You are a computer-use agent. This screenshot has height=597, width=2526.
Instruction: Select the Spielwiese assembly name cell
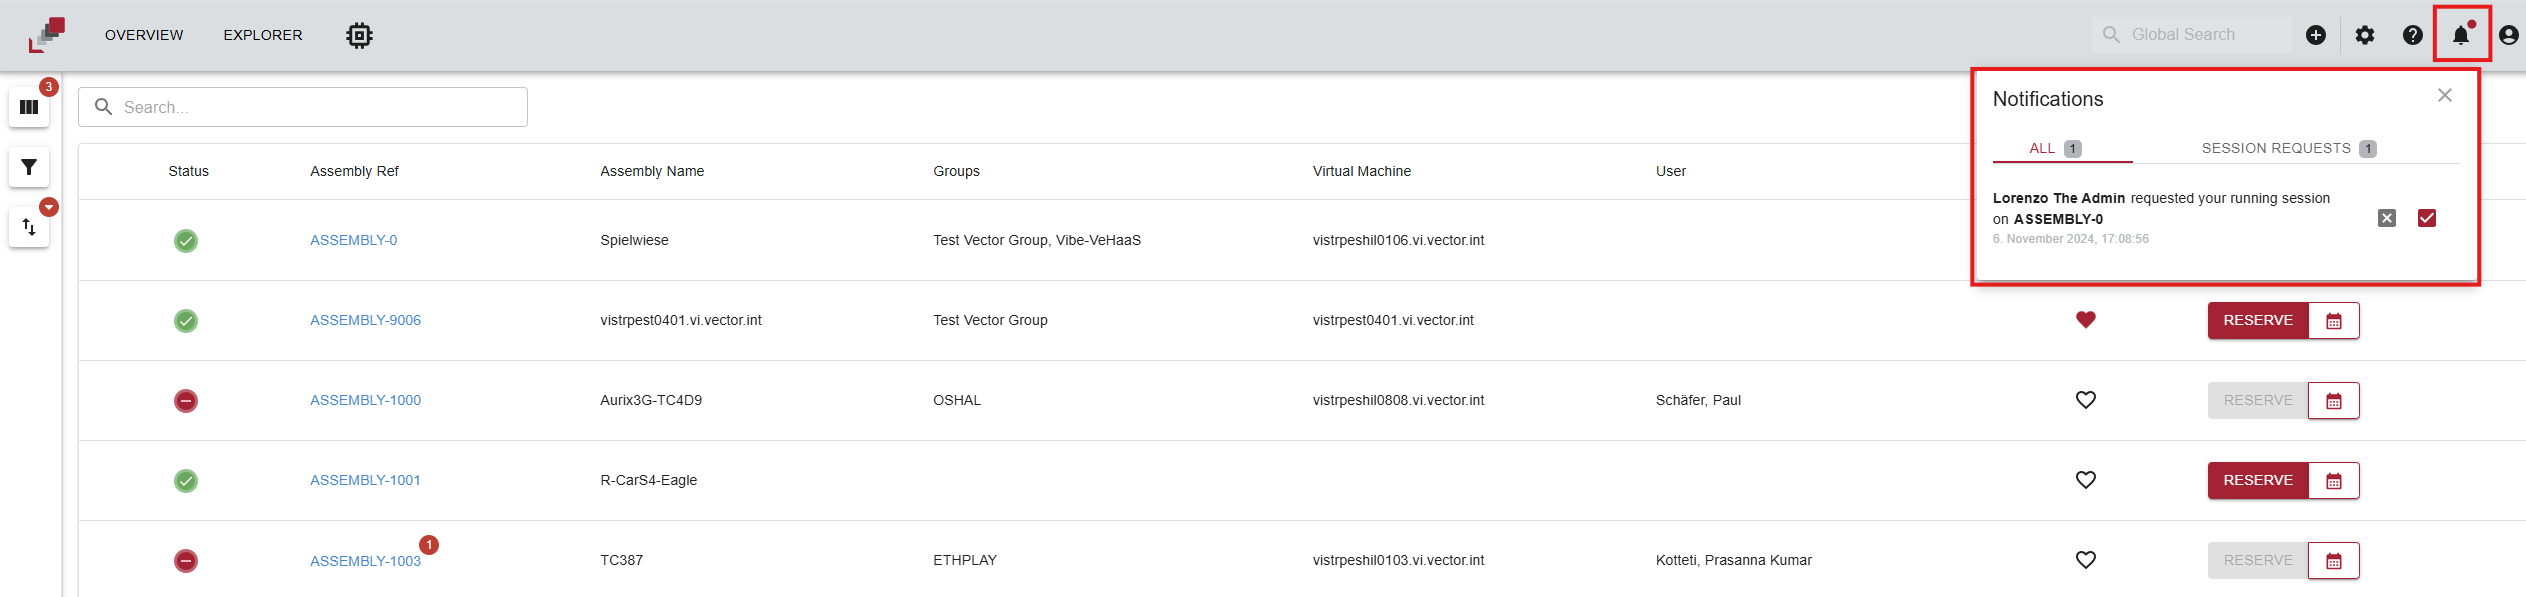tap(635, 240)
